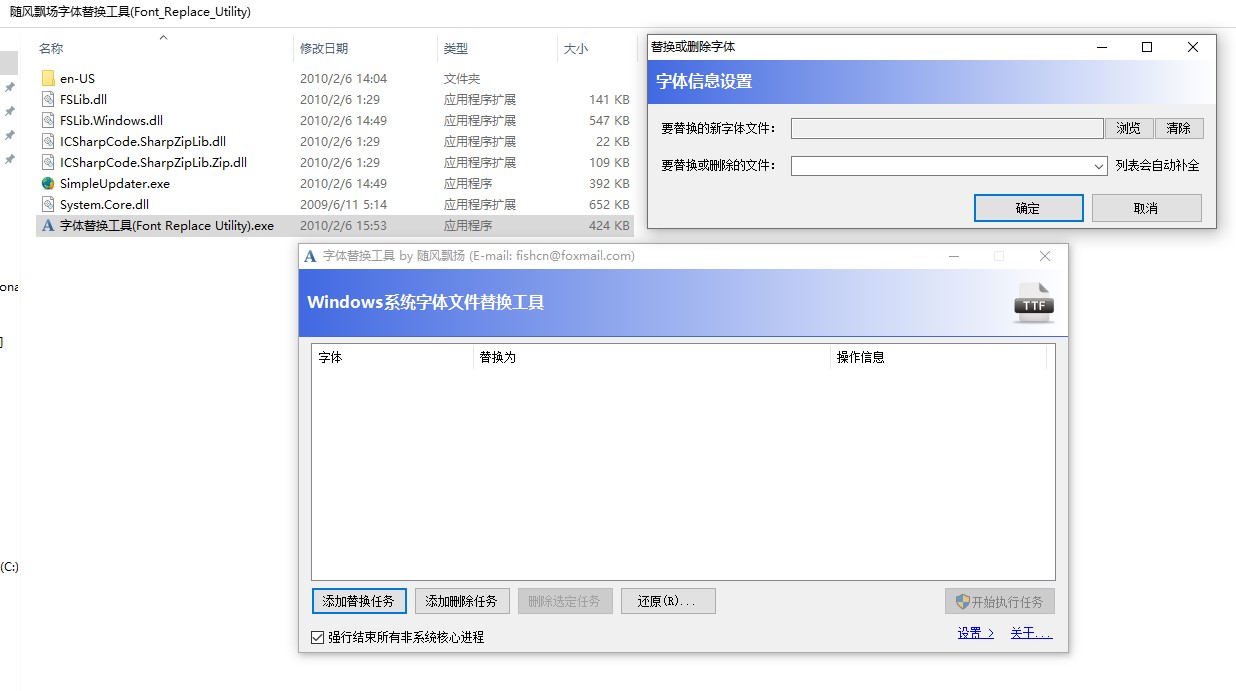Screen dimensions: 1236x691
Task: Click 添加删除任务 button
Action: (x=462, y=601)
